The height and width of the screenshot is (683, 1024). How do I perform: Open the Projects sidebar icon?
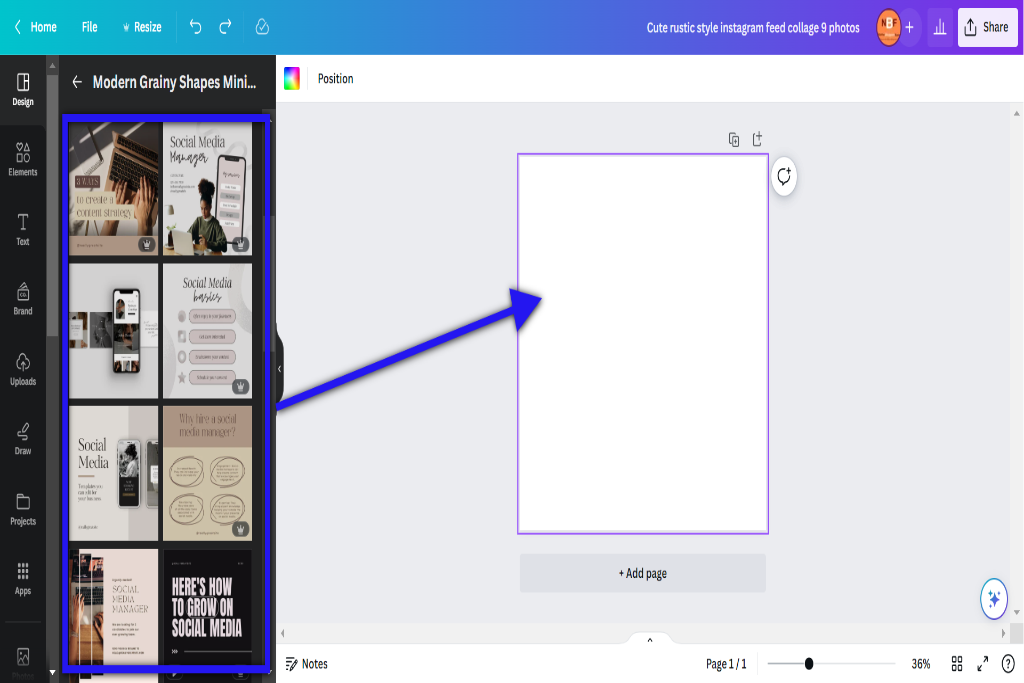pyautogui.click(x=23, y=509)
